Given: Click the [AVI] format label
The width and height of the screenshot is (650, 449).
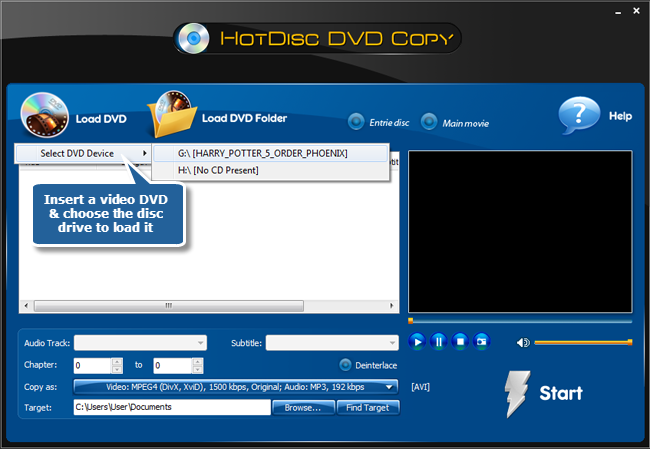Looking at the screenshot, I should click(x=420, y=387).
